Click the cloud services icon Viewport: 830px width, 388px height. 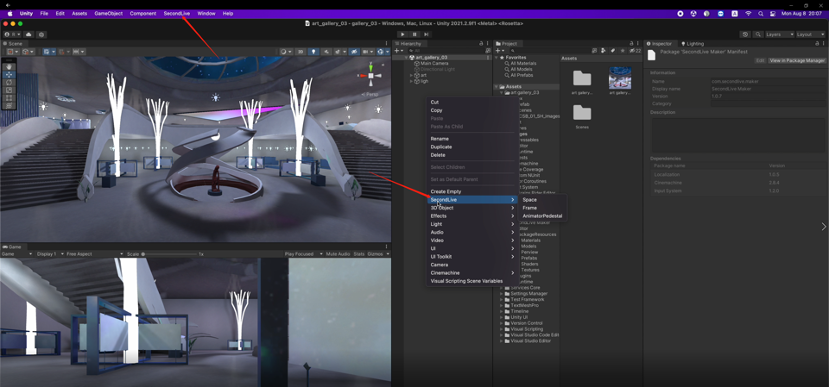tap(29, 34)
